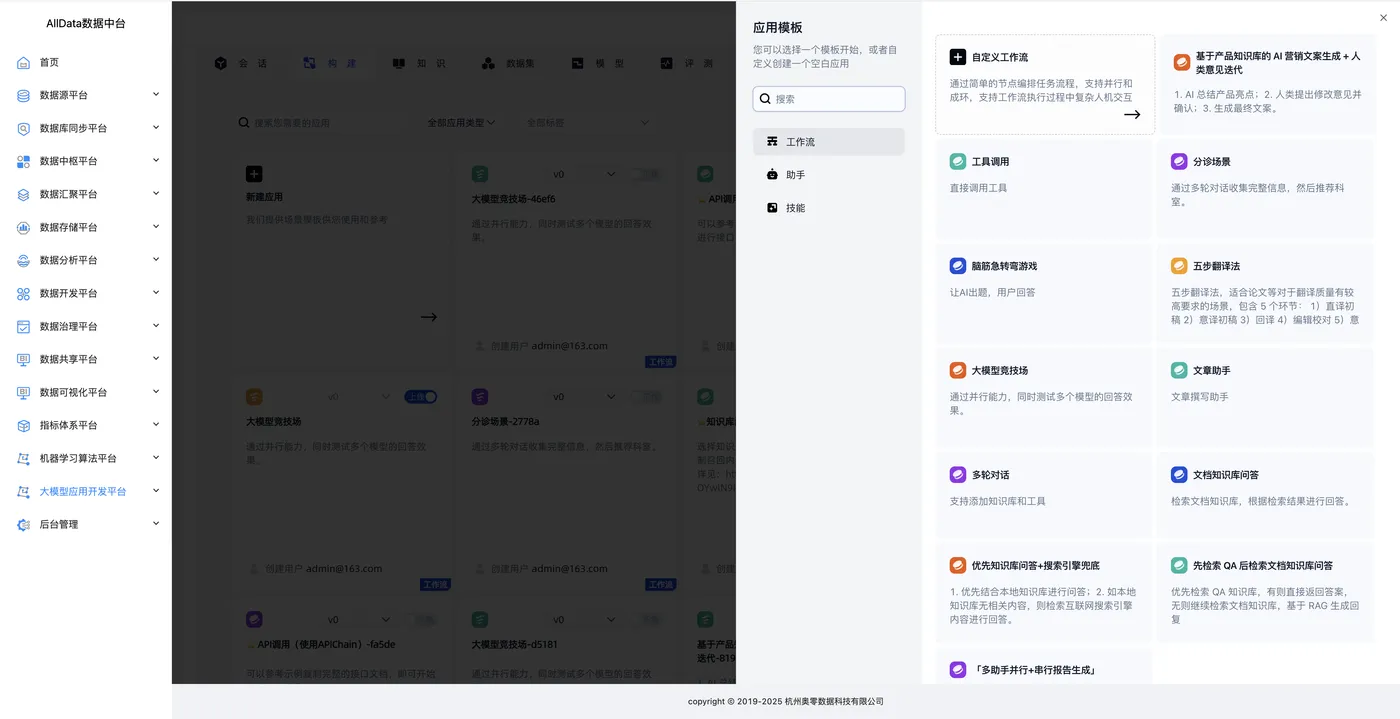Click the 数据可视化平台 sidebar icon
Screen dimensions: 1400x719
coord(23,392)
